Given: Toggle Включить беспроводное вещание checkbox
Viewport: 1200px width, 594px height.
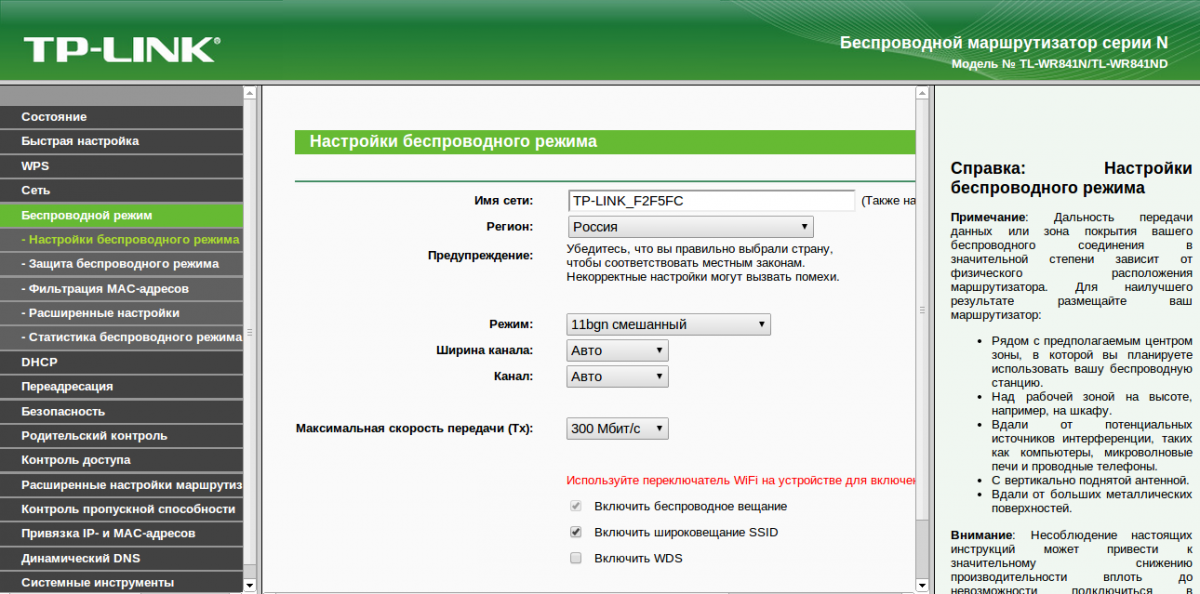Looking at the screenshot, I should click(575, 506).
